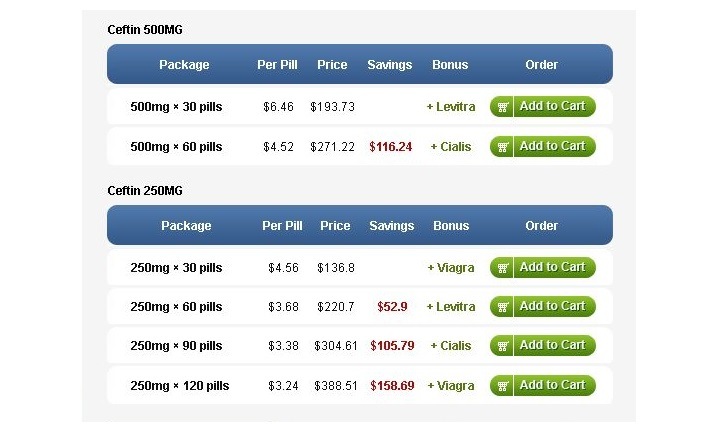722x430 pixels.
Task: Click cart icon for 250mg × 60 pills
Action: pyautogui.click(x=502, y=307)
